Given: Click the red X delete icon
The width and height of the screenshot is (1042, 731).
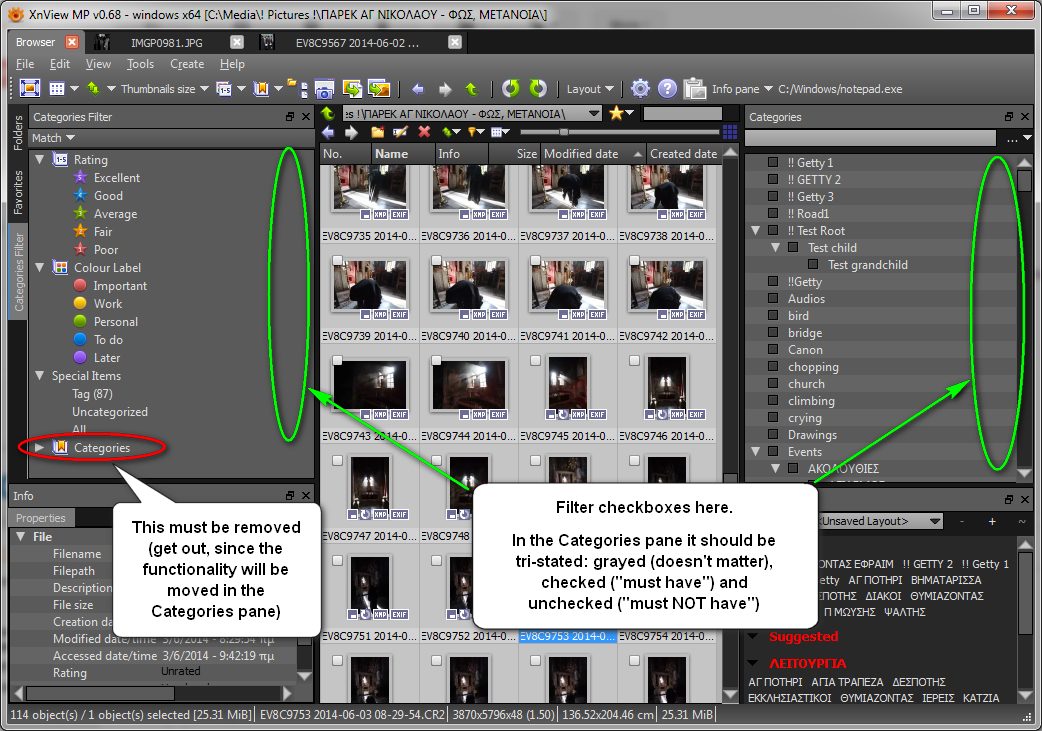Looking at the screenshot, I should [424, 132].
